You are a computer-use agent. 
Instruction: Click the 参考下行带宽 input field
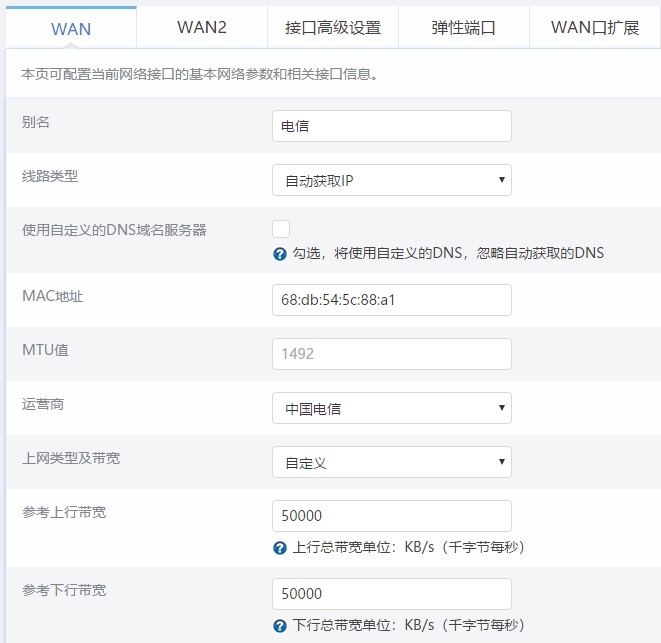coord(391,594)
